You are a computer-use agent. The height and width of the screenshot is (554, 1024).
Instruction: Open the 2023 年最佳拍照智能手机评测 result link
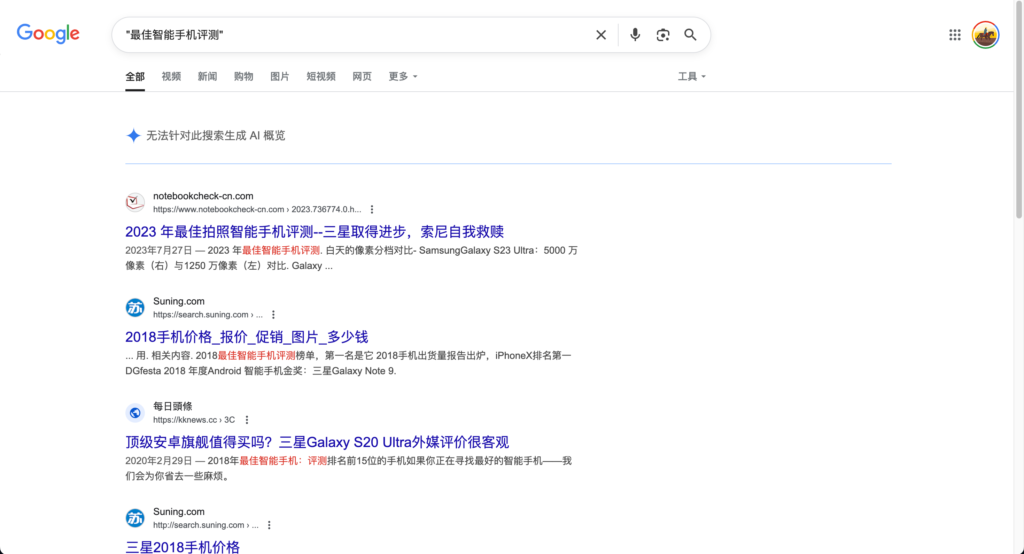pos(314,232)
